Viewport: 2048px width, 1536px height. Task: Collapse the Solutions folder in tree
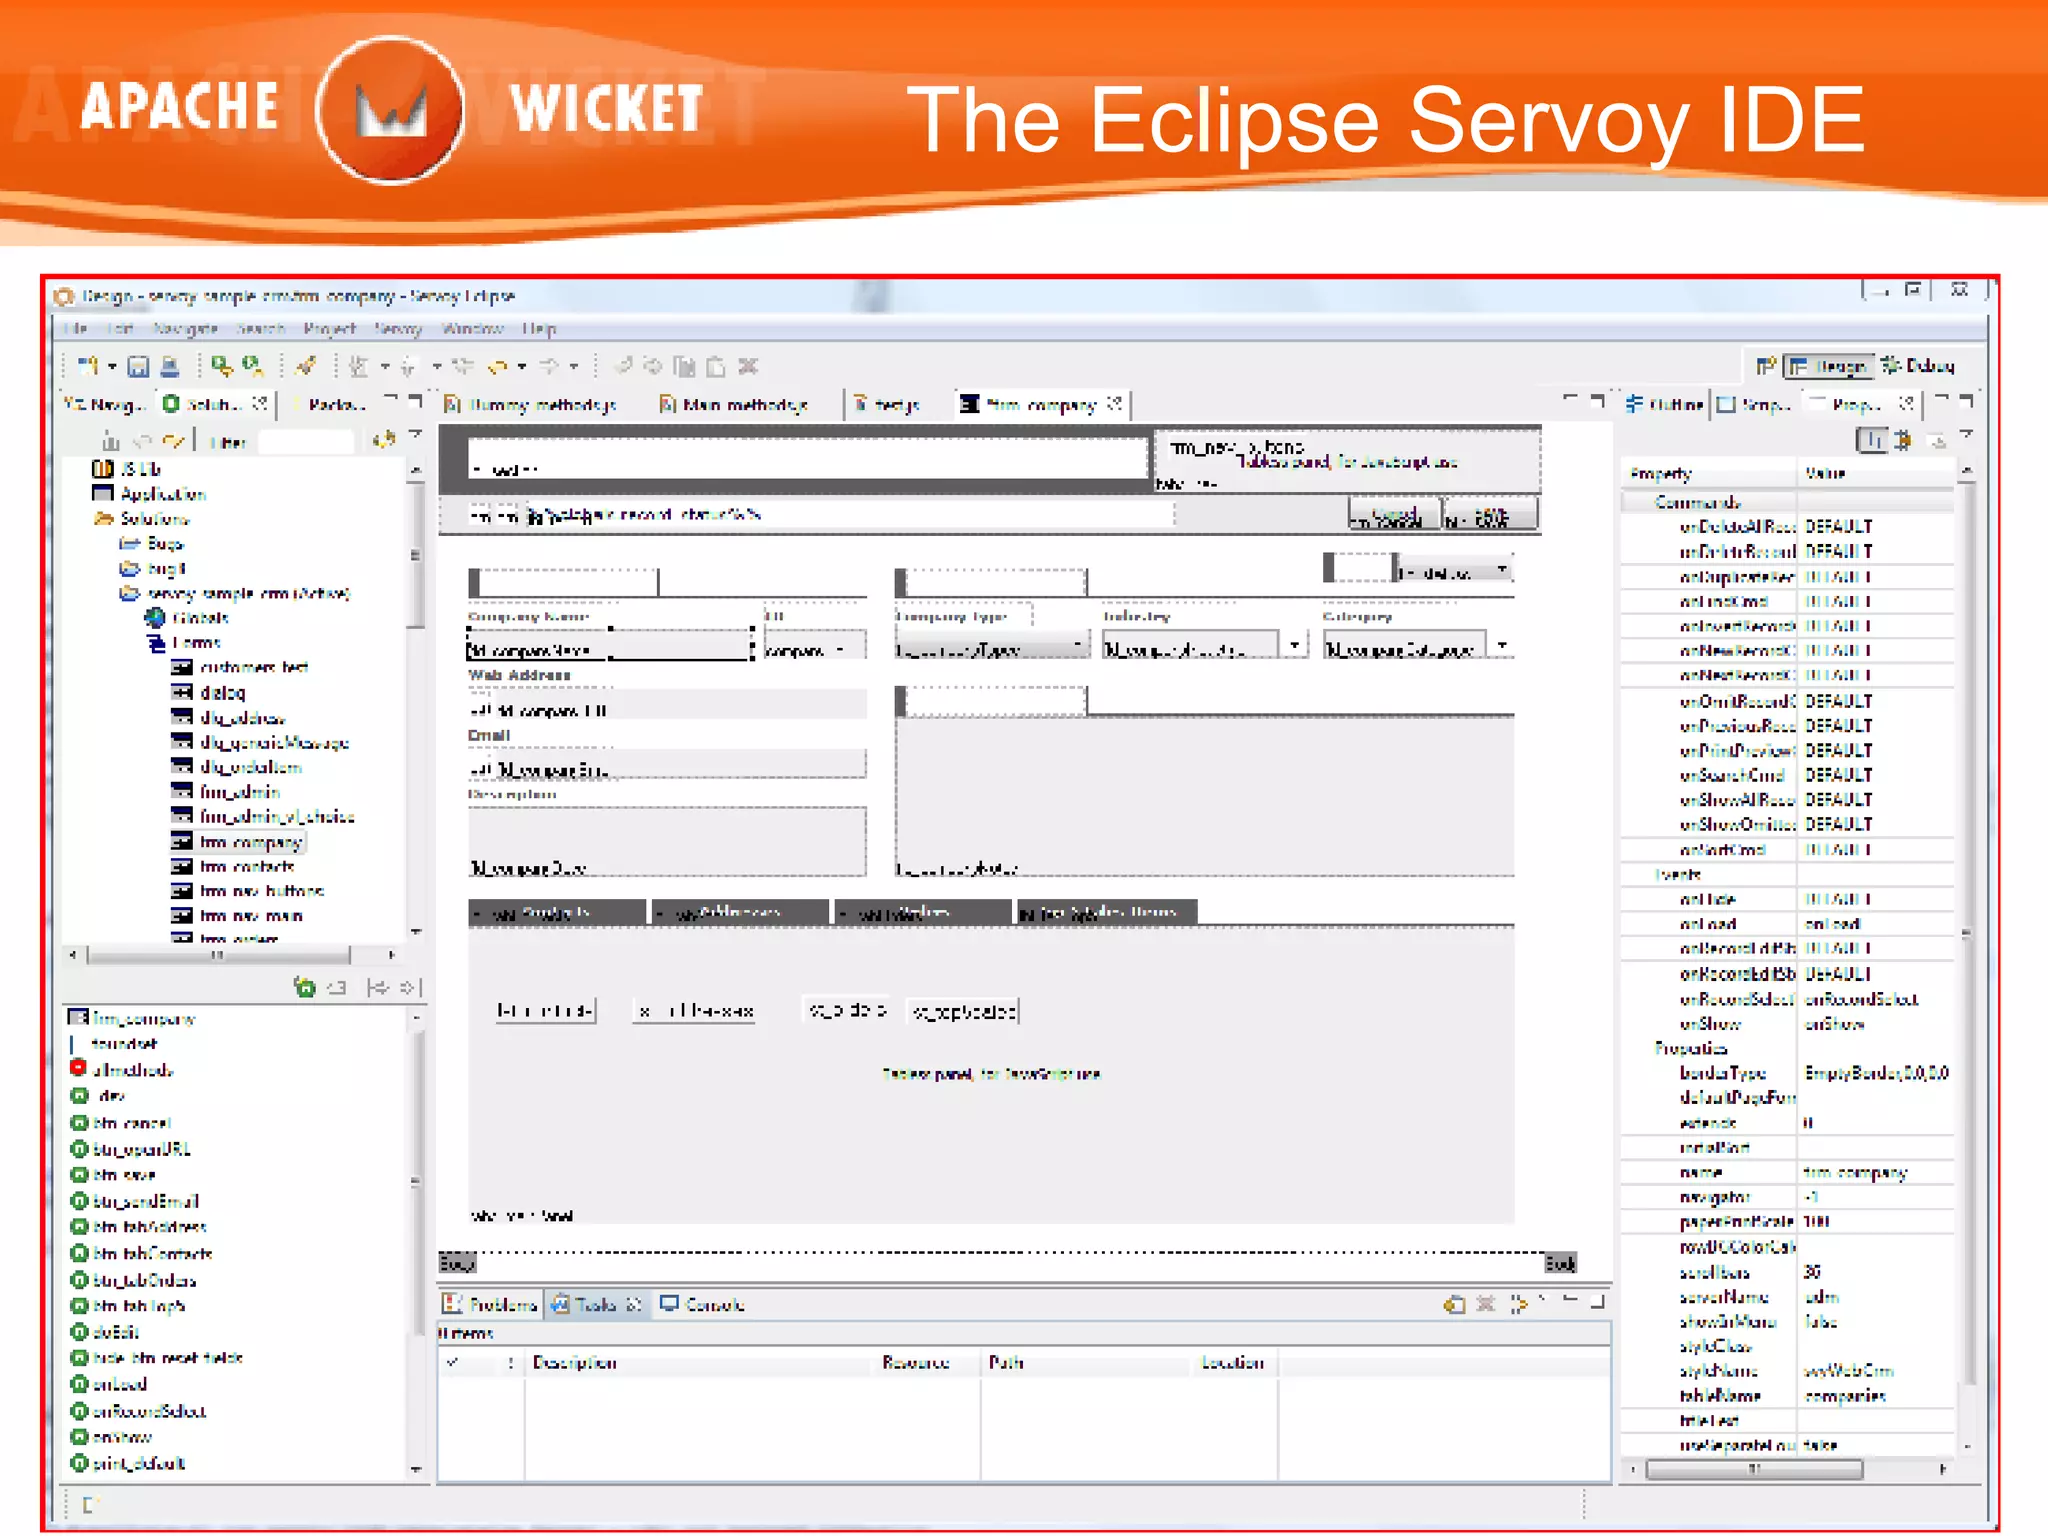(x=103, y=519)
